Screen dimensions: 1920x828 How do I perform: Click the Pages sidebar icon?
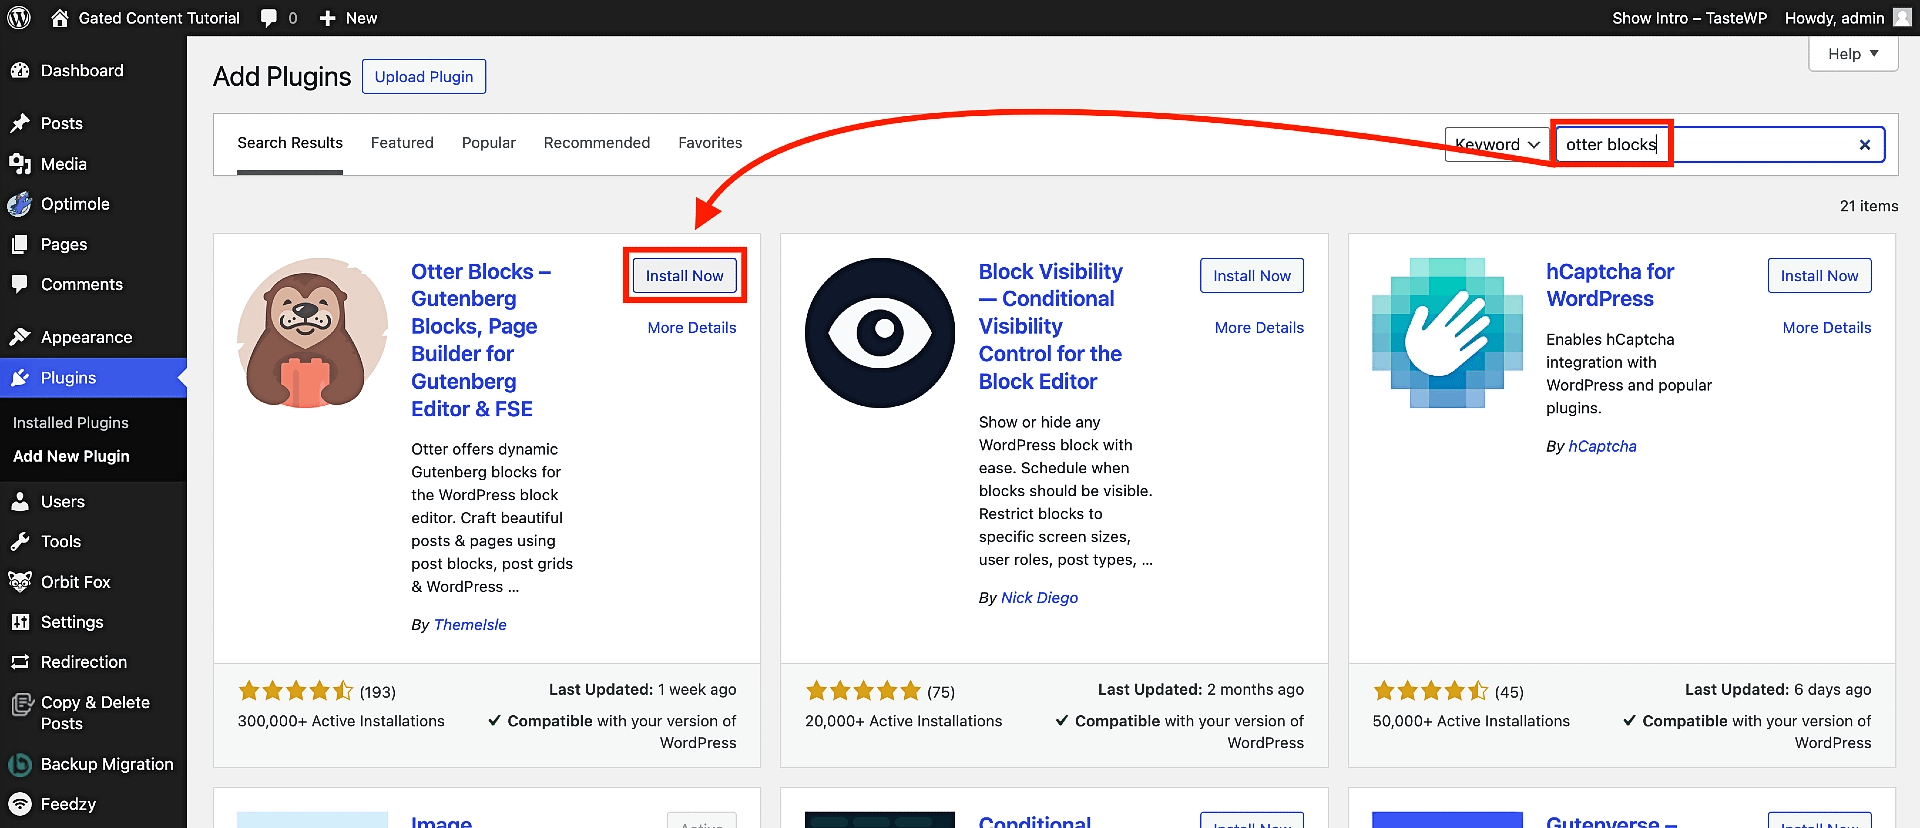[20, 244]
